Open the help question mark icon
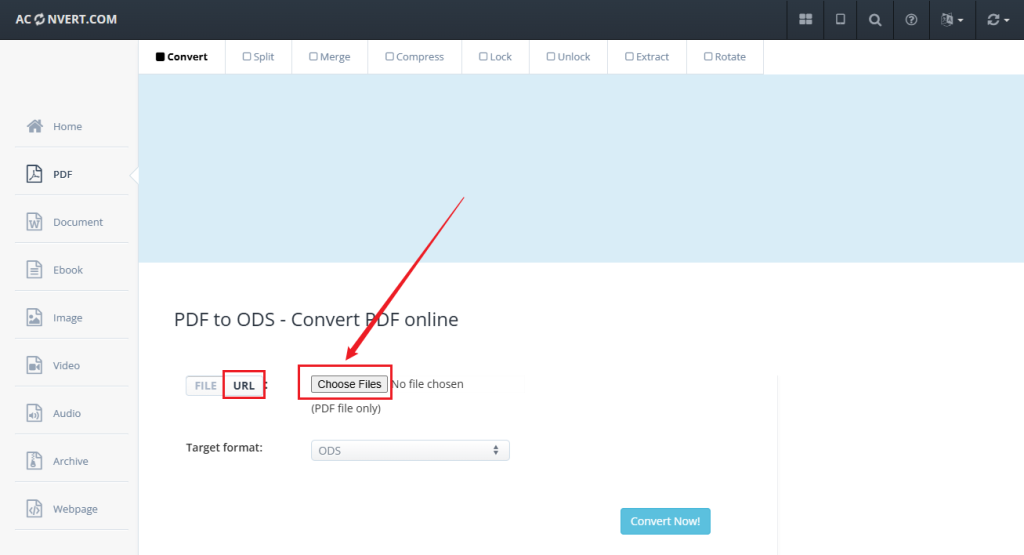The image size is (1024, 555). [x=911, y=20]
